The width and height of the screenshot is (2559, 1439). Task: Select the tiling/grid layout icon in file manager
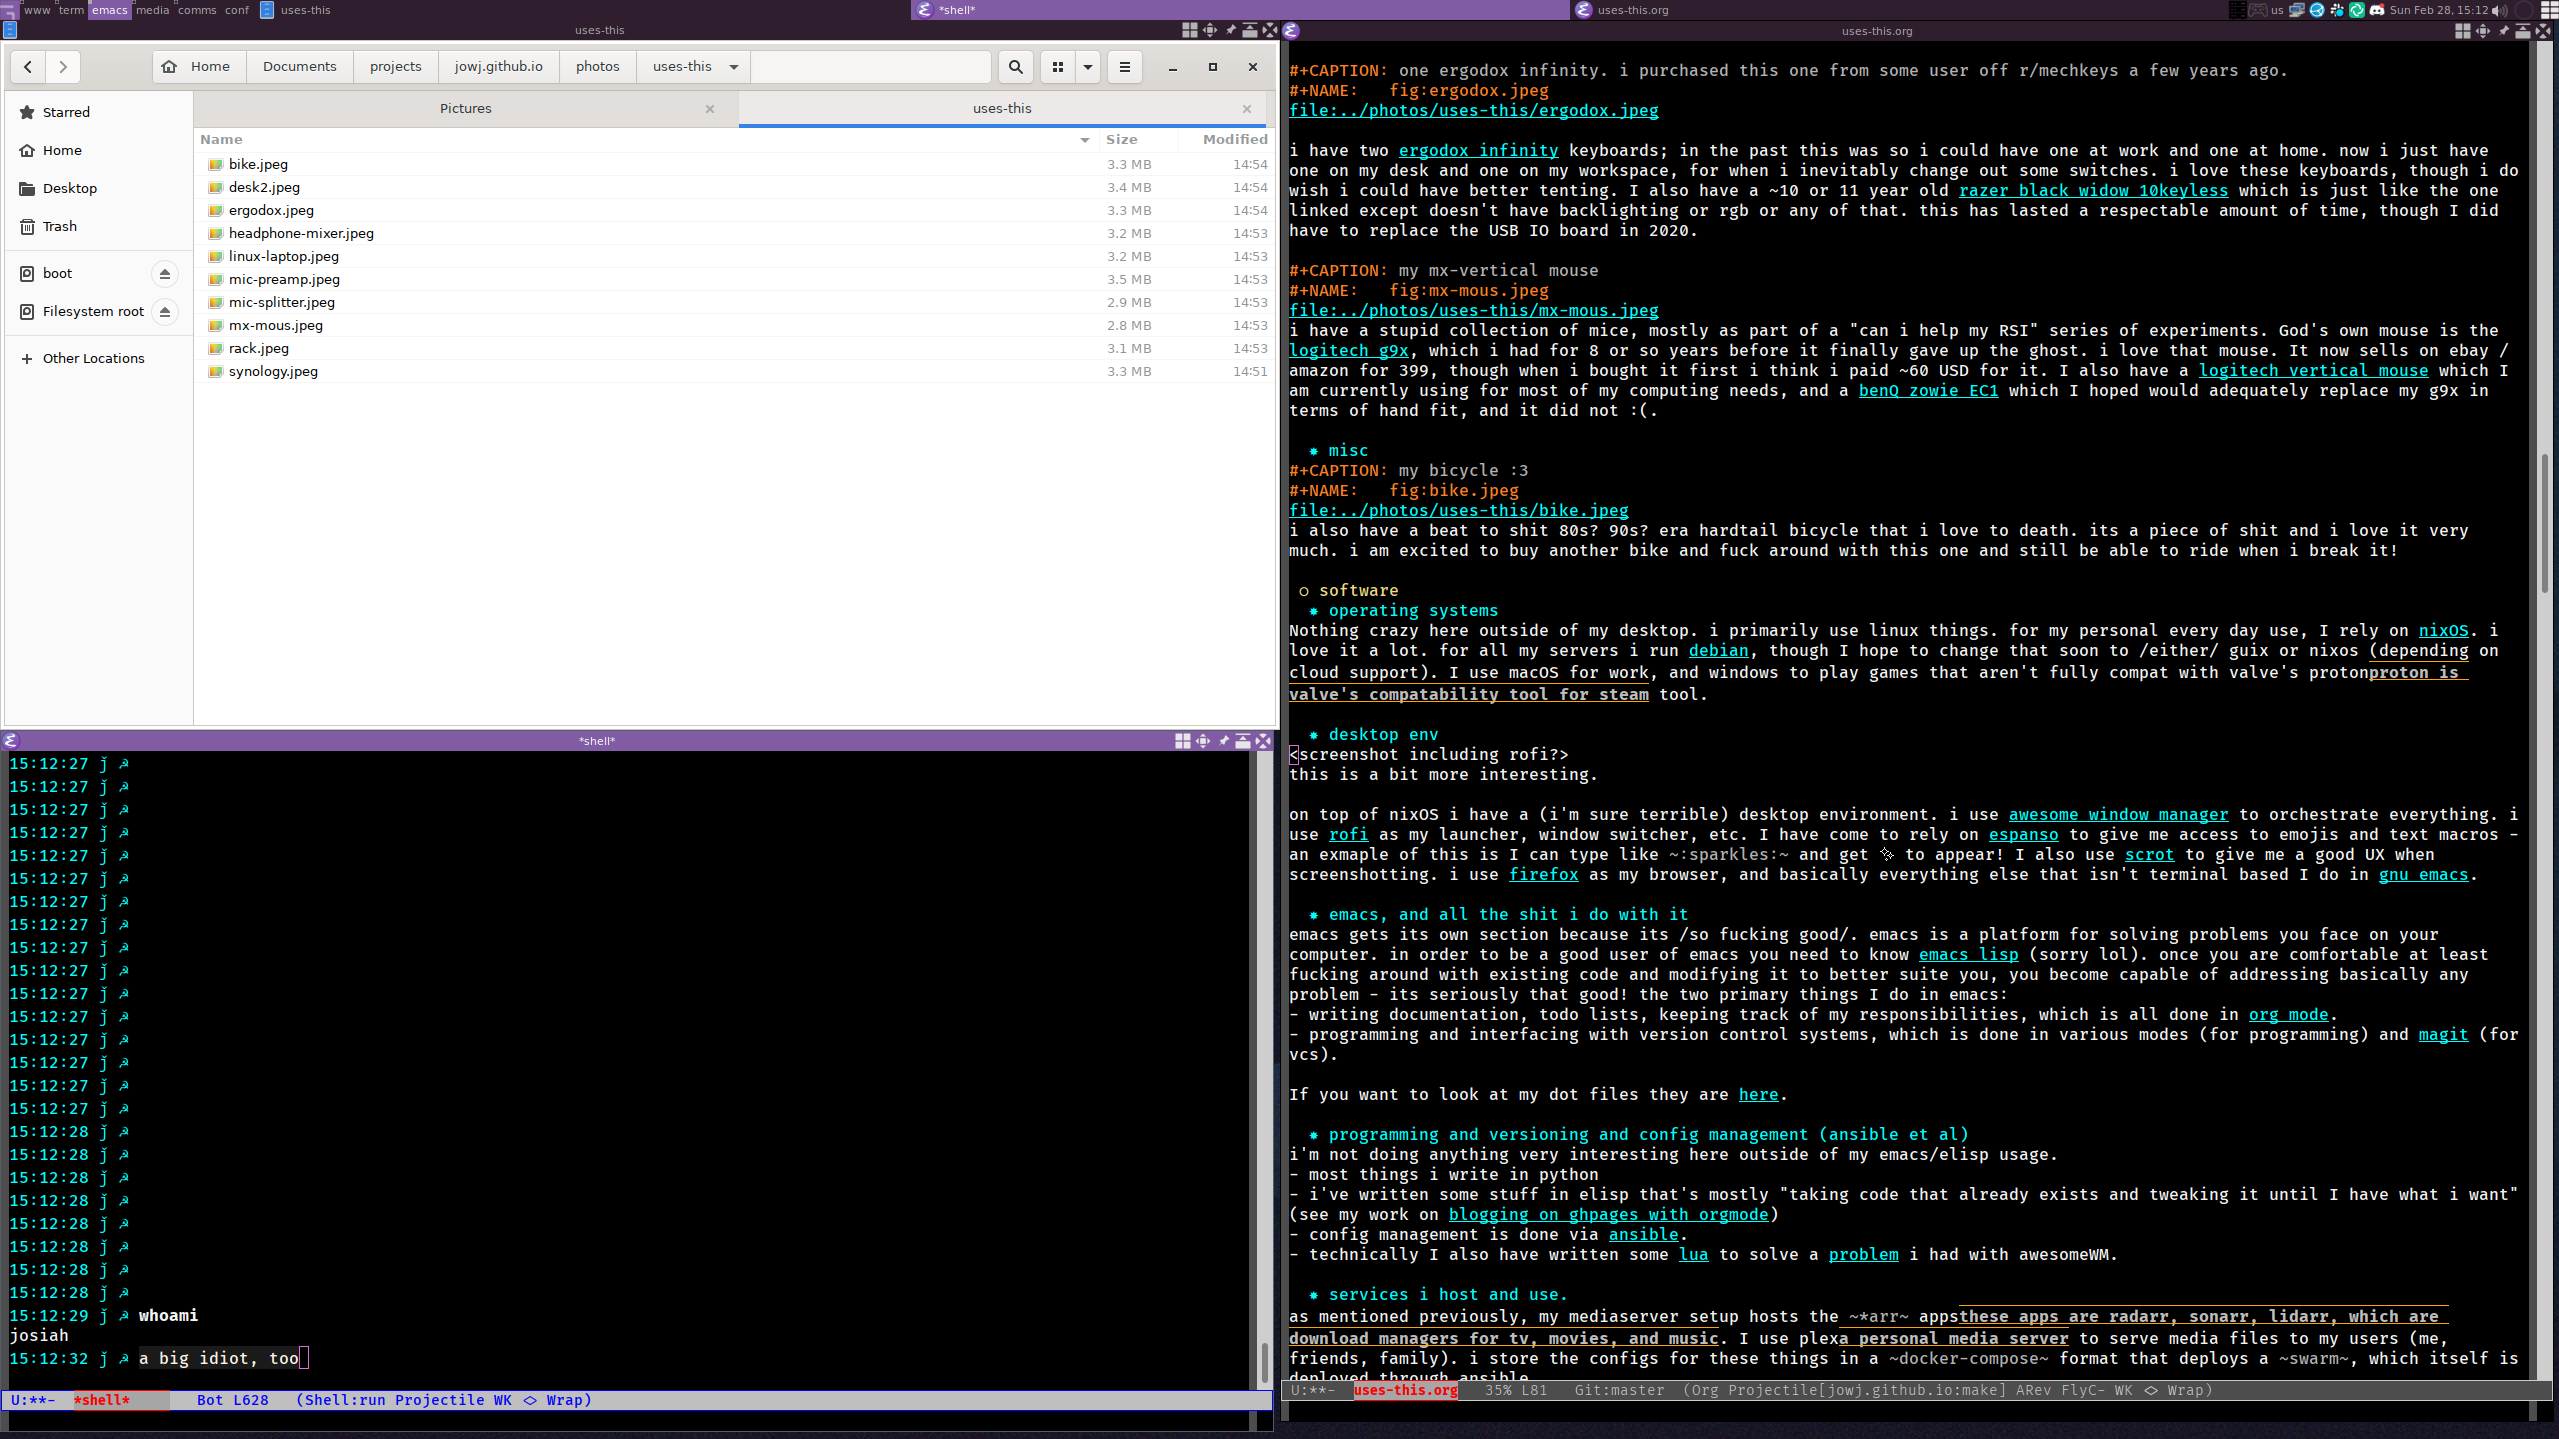click(x=1058, y=65)
